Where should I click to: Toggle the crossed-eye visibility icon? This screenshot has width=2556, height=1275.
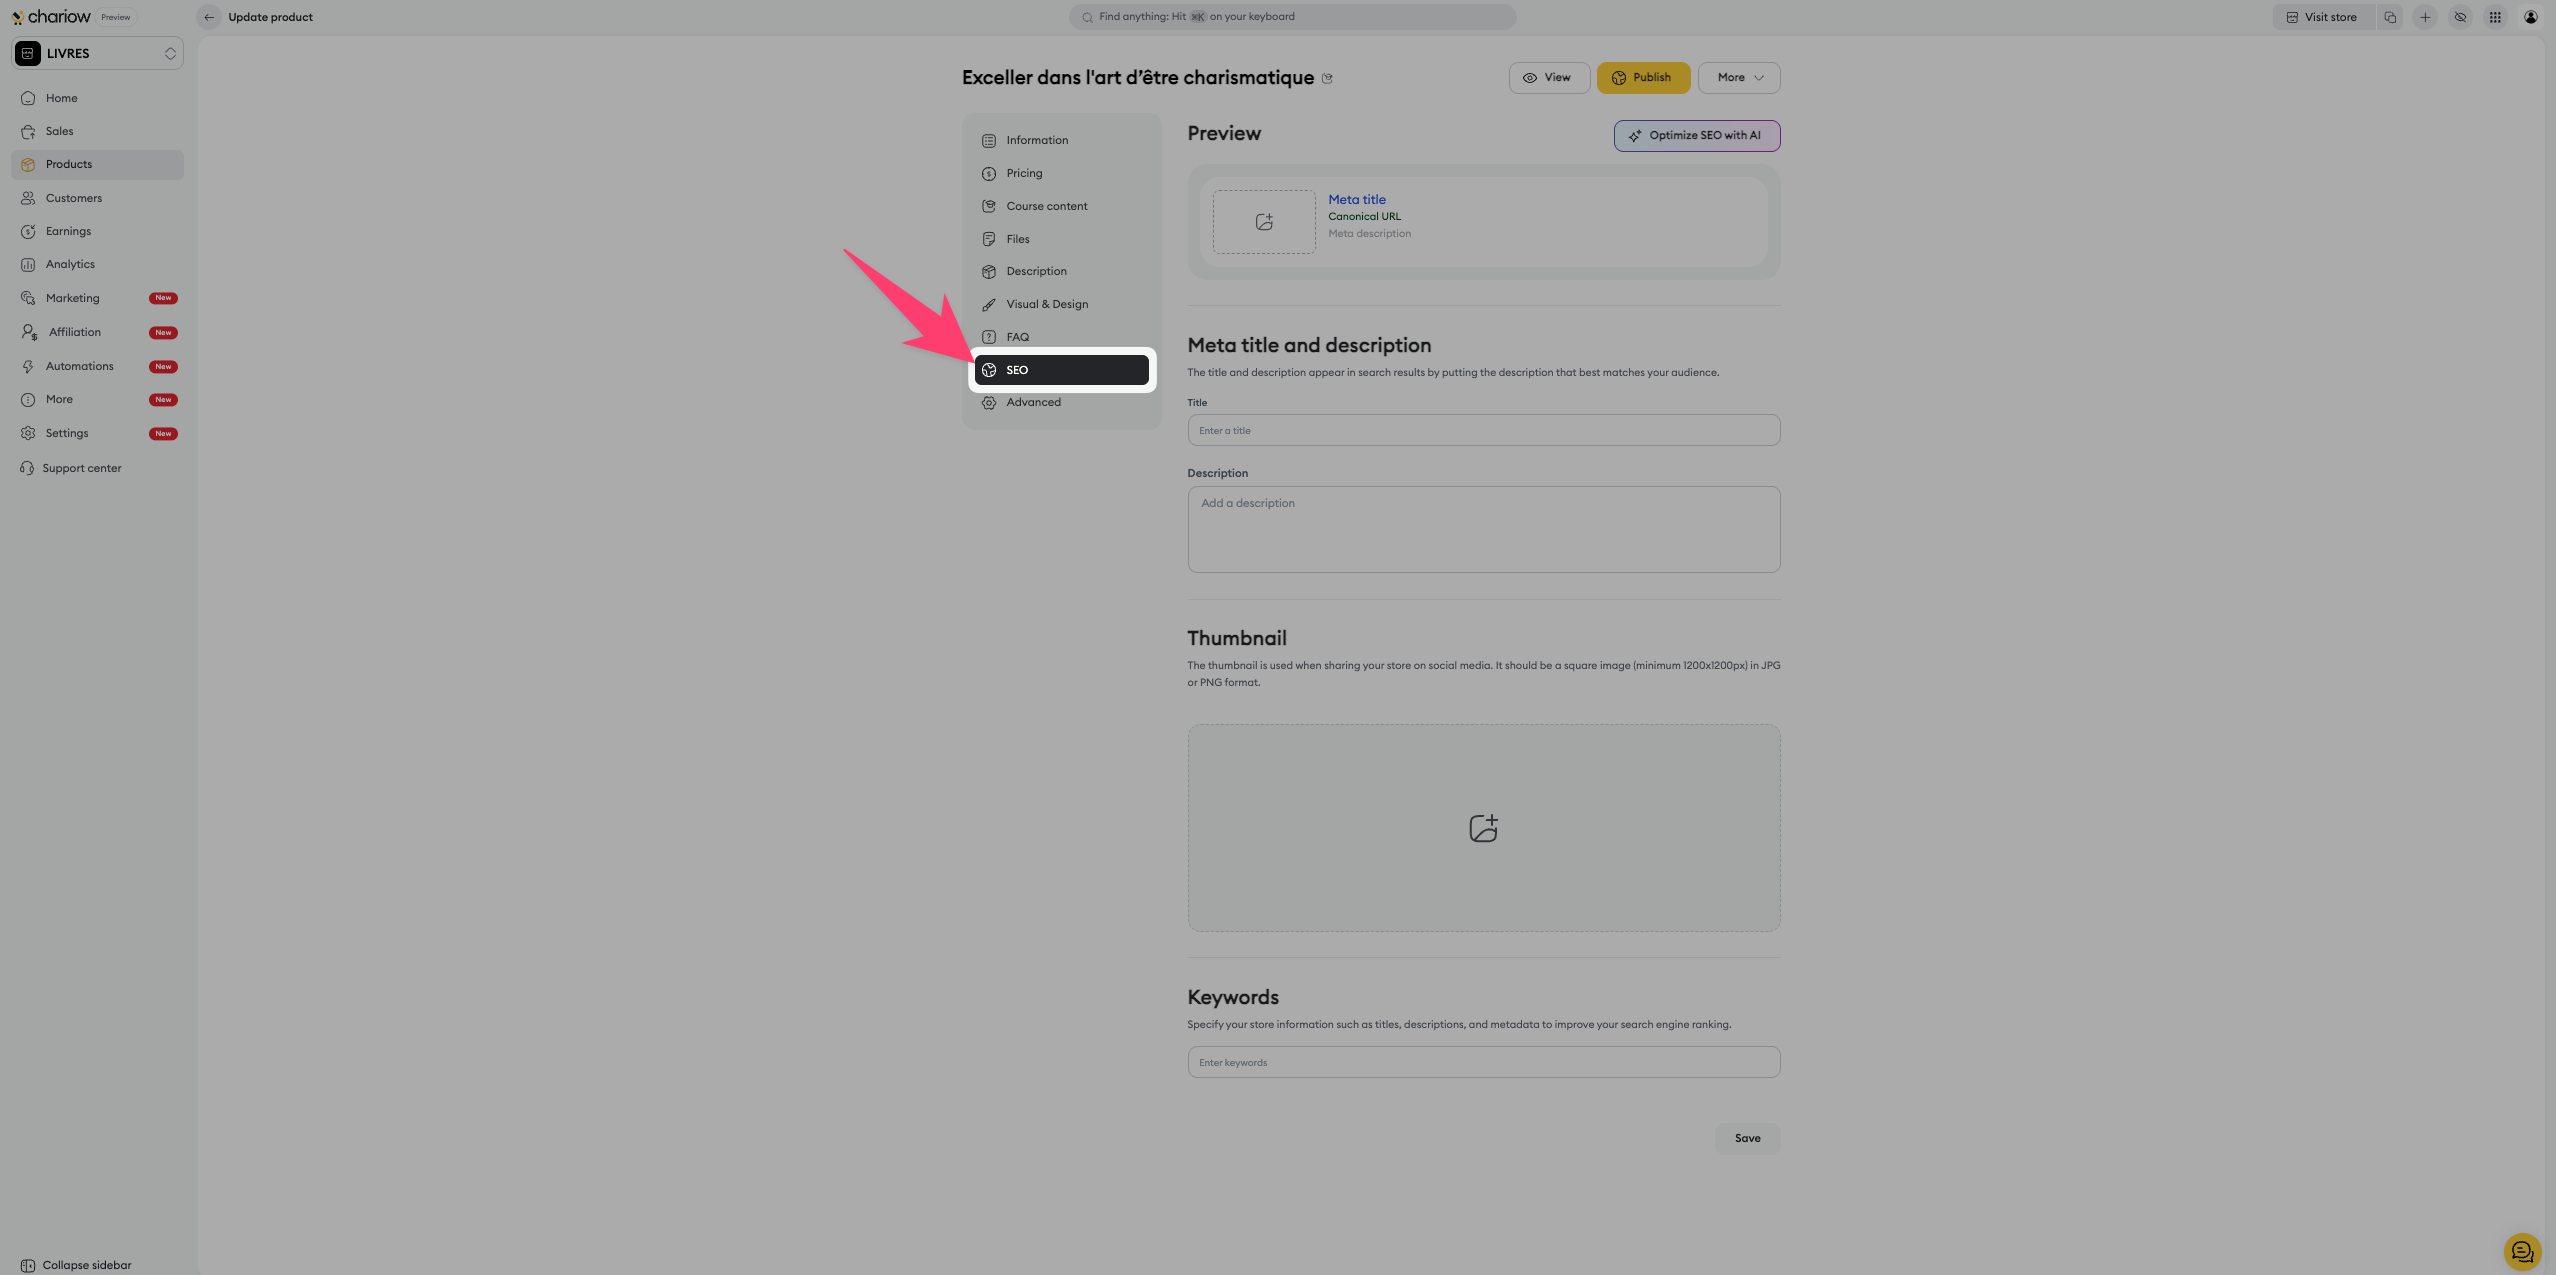coord(2460,17)
